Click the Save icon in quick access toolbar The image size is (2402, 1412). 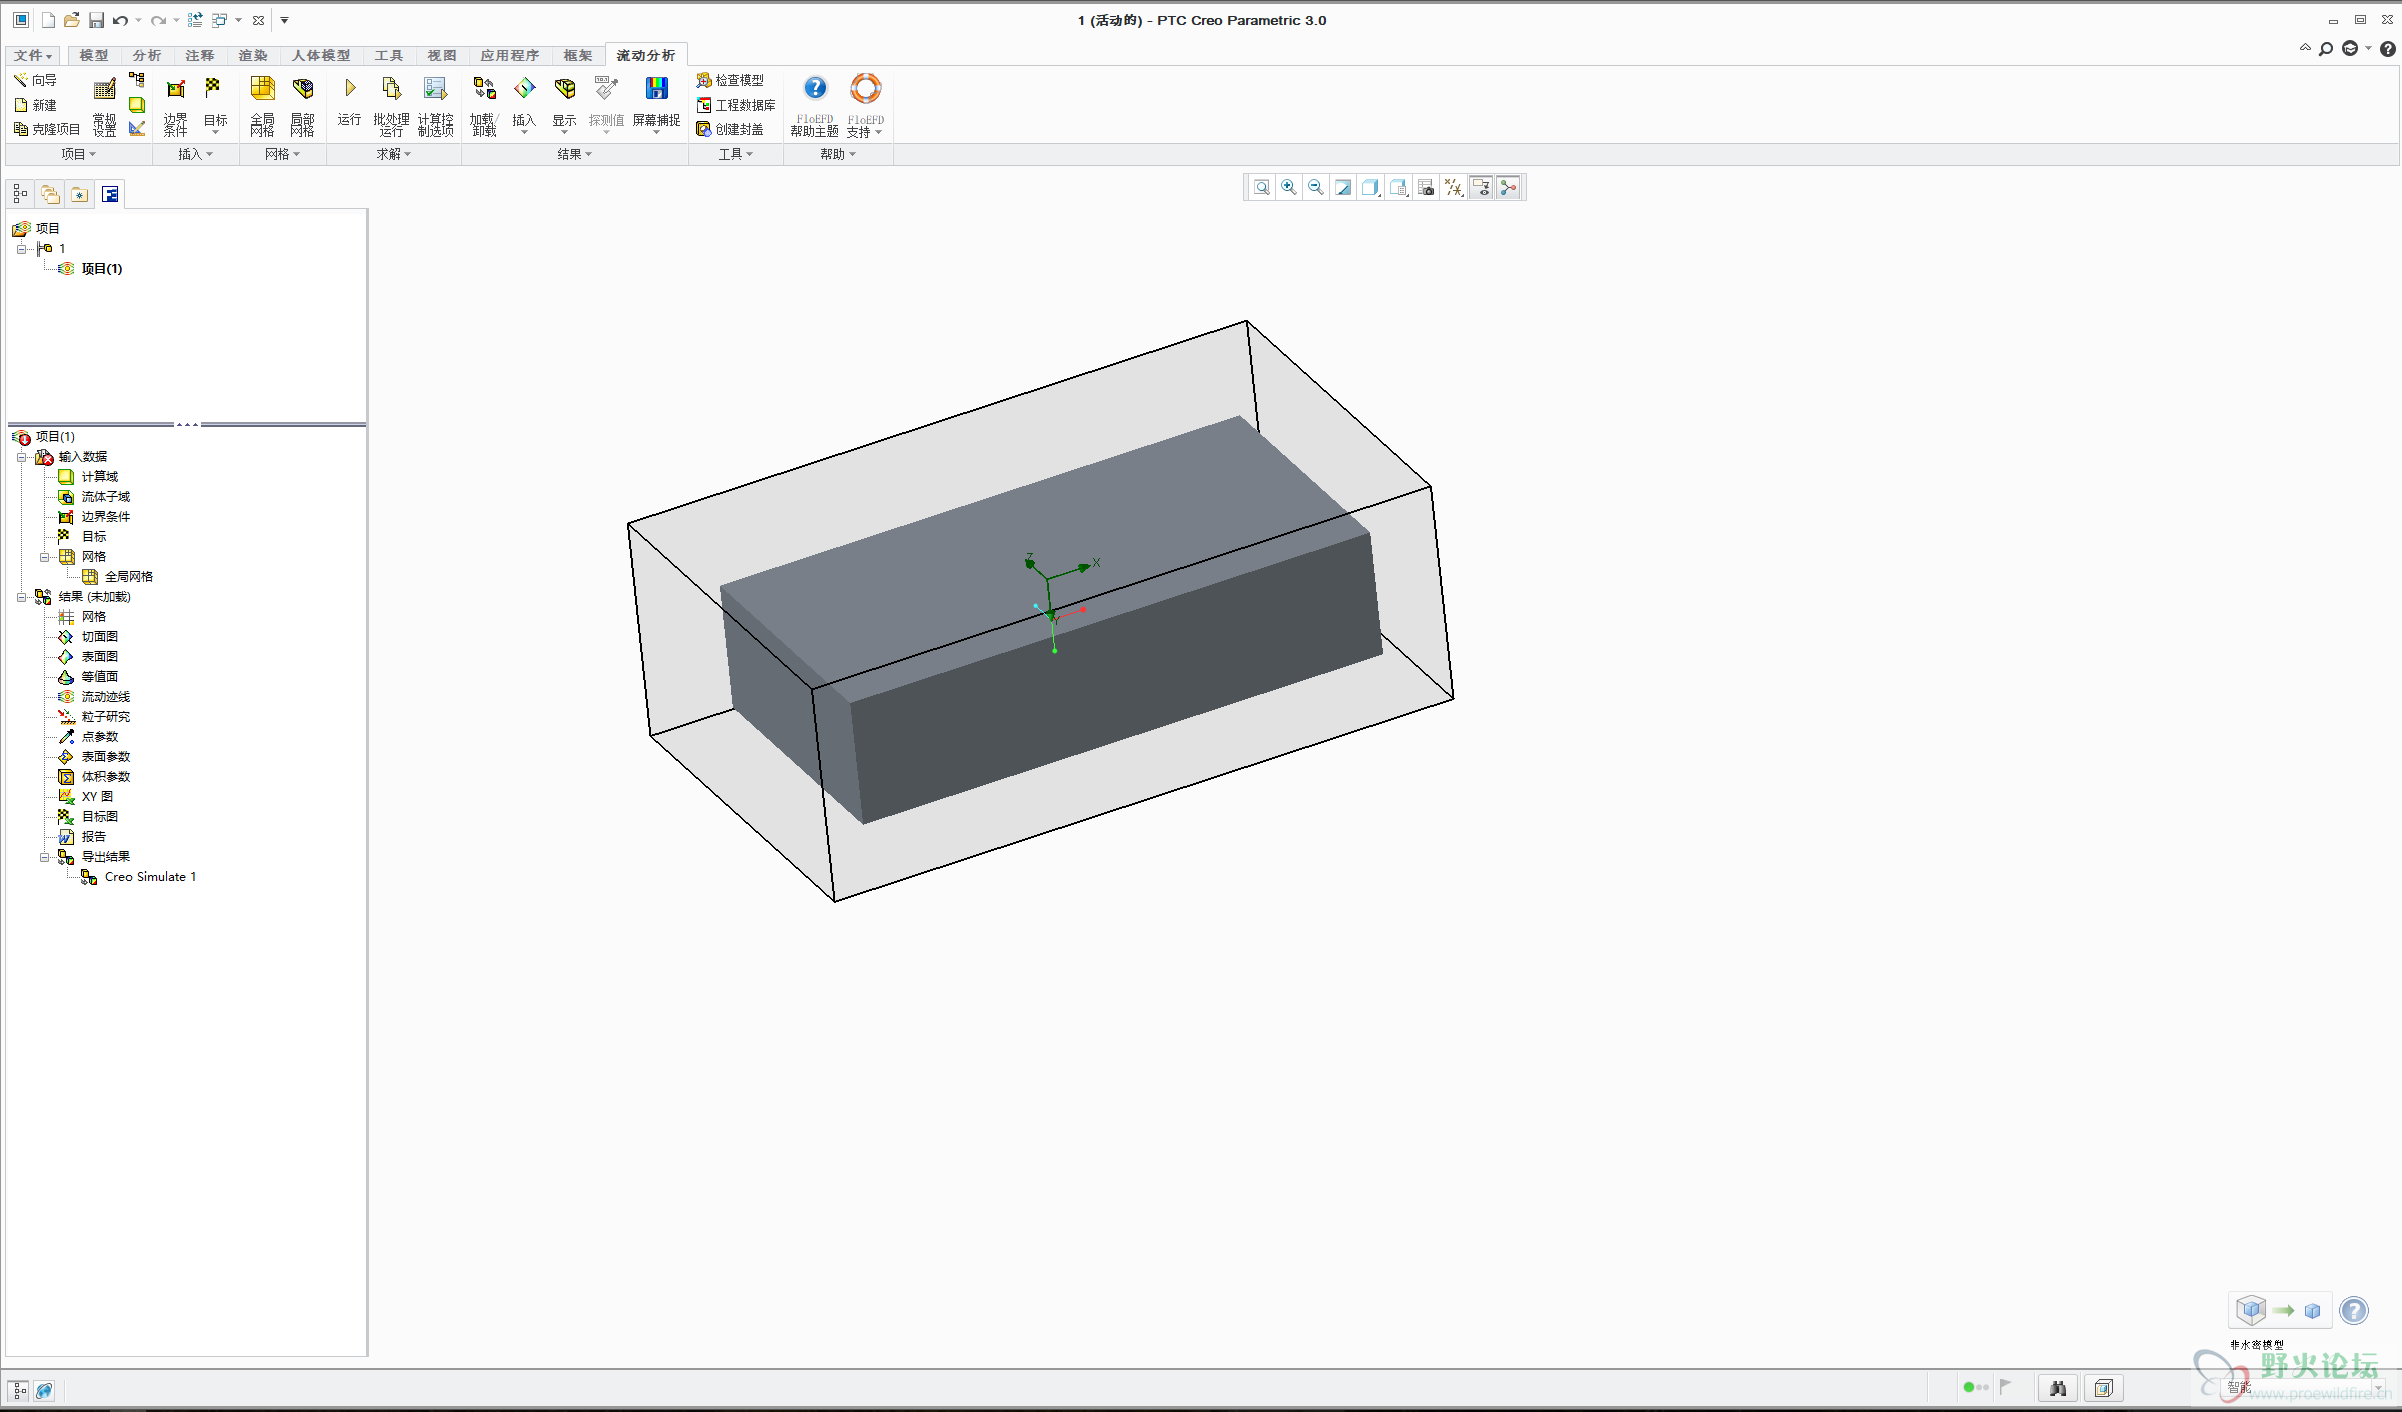[96, 20]
